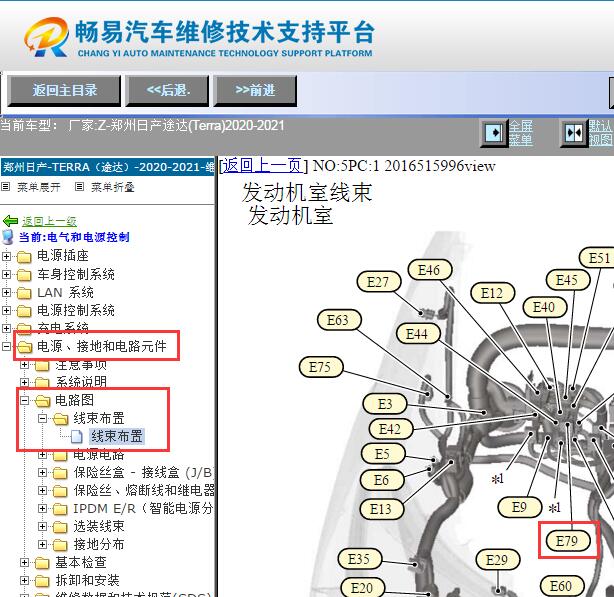Select the 车身控制系统 folder
This screenshot has width=614, height=597.
(76, 274)
